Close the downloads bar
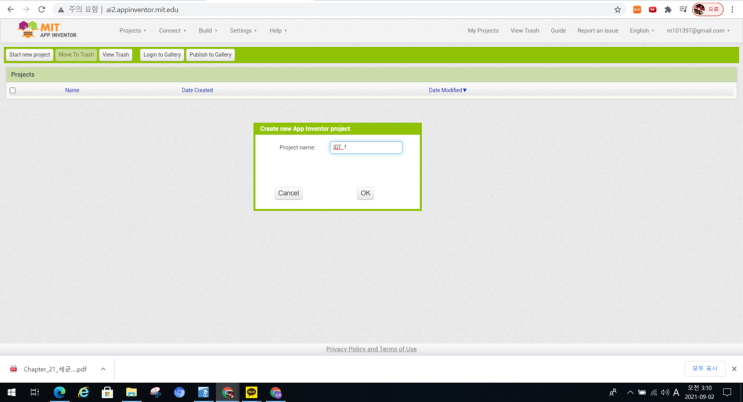743x402 pixels. 734,368
